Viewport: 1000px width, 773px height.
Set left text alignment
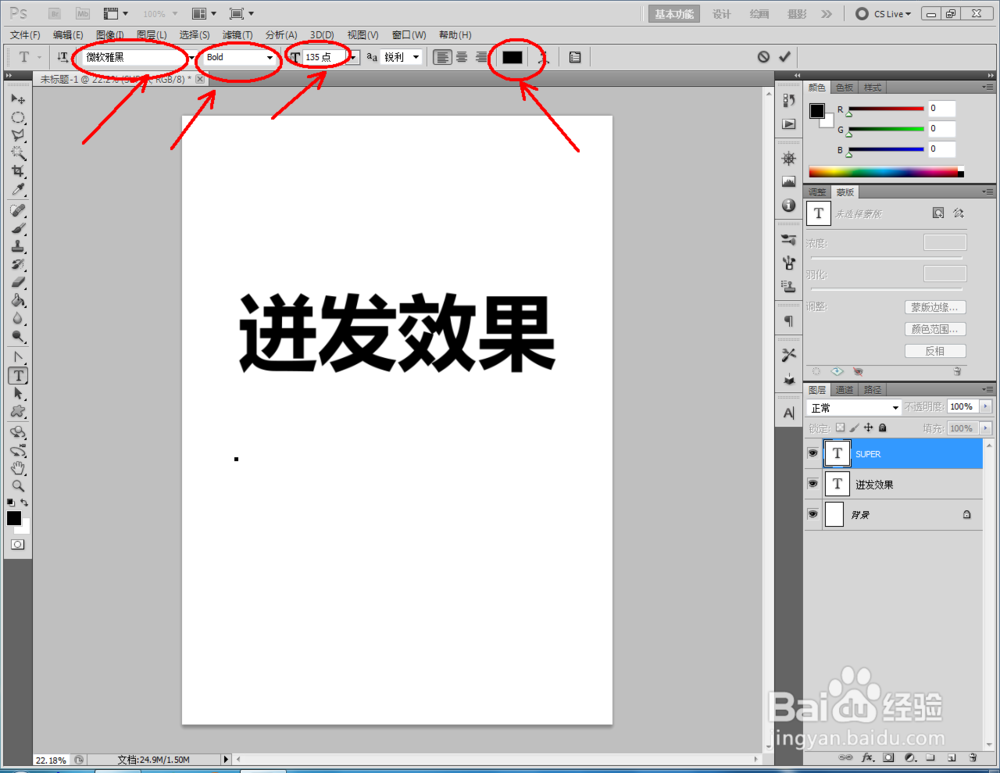[442, 57]
